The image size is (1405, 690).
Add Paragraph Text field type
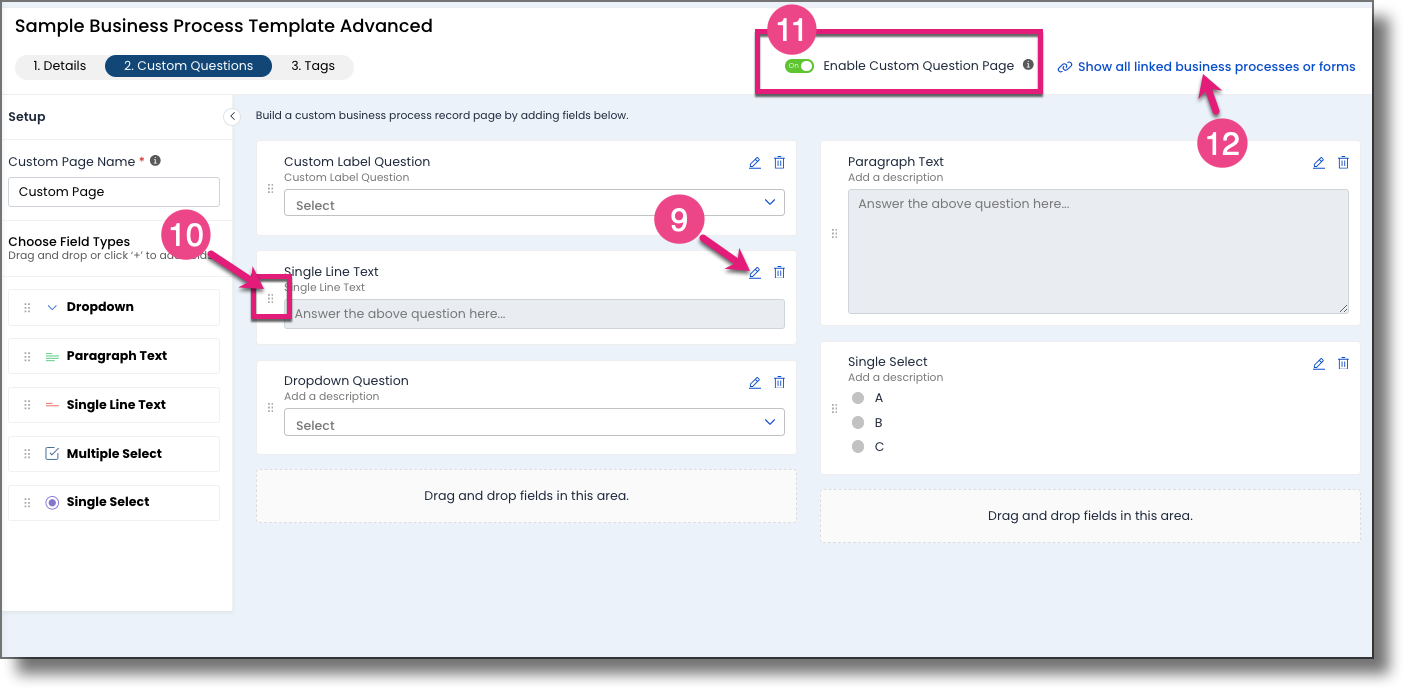[x=114, y=356]
